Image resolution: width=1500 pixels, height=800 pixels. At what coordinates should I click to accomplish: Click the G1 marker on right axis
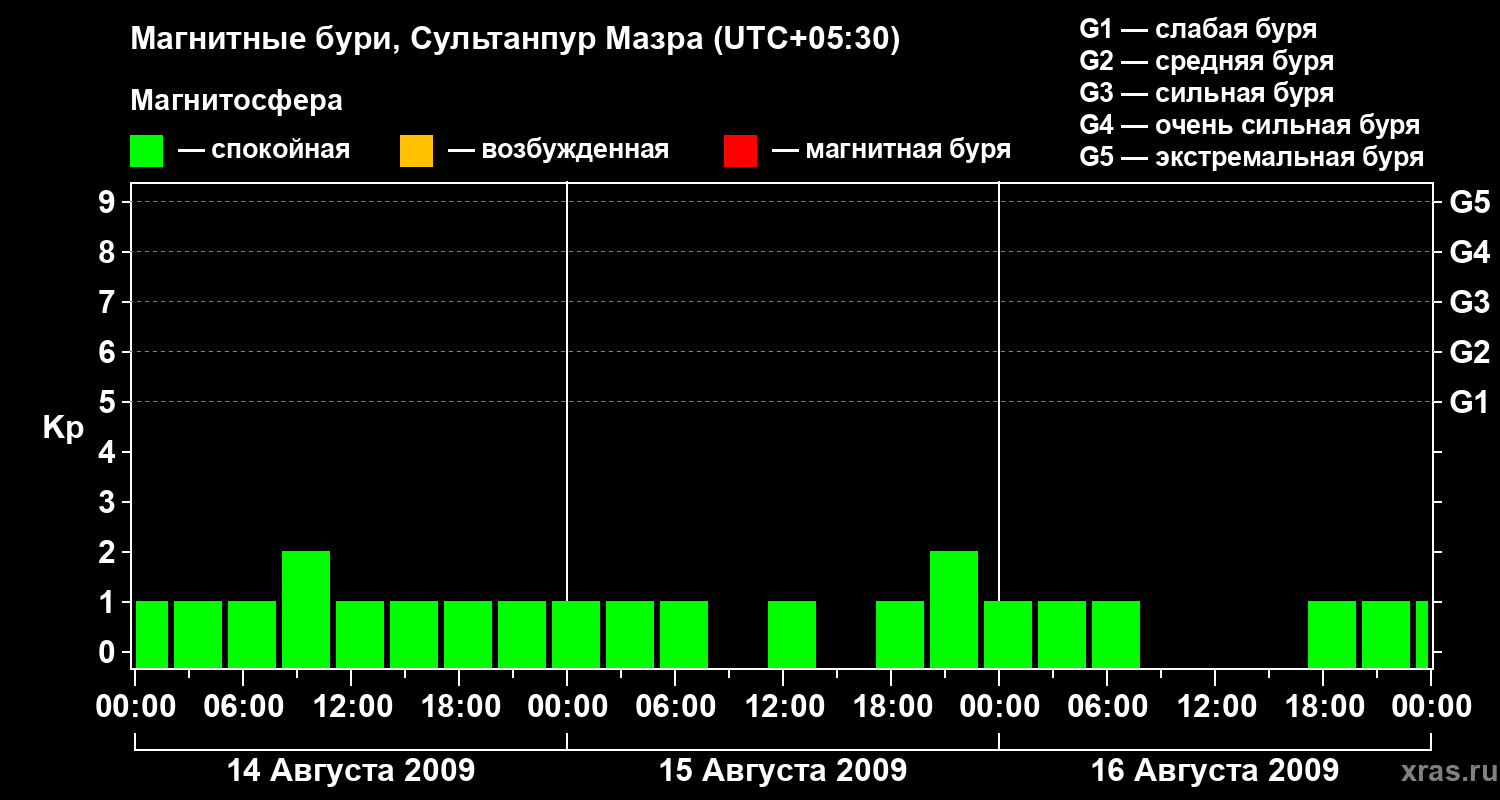coord(1469,403)
